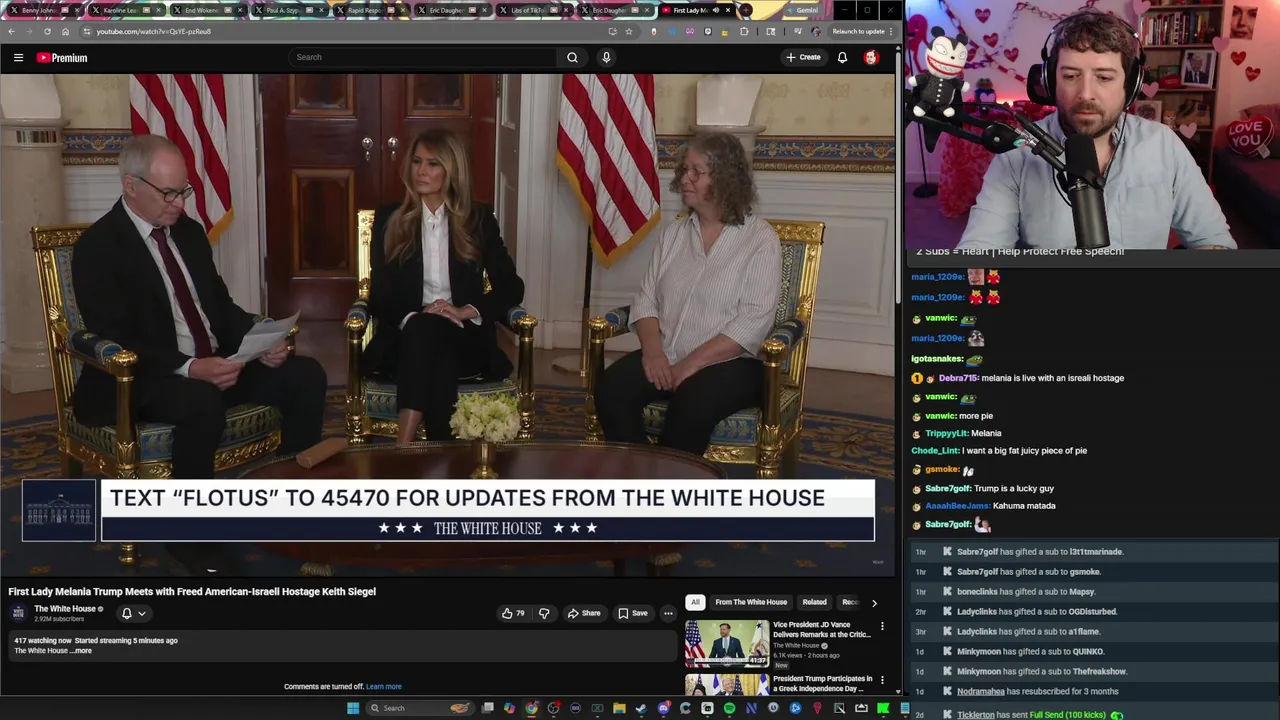
Task: Open YouTube notifications bell
Action: pyautogui.click(x=842, y=57)
